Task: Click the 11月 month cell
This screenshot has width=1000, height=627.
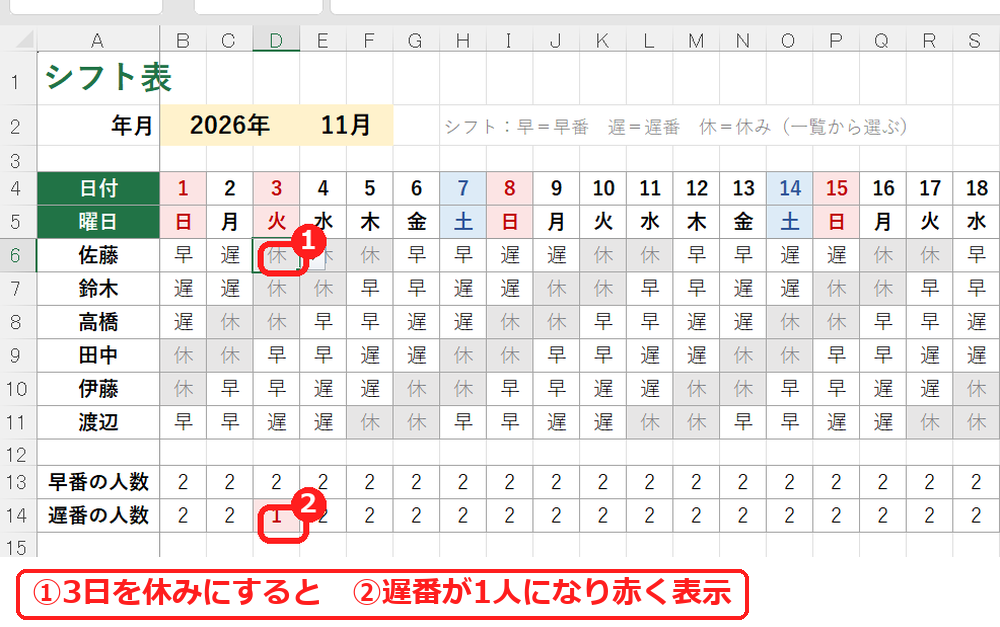Action: [346, 125]
